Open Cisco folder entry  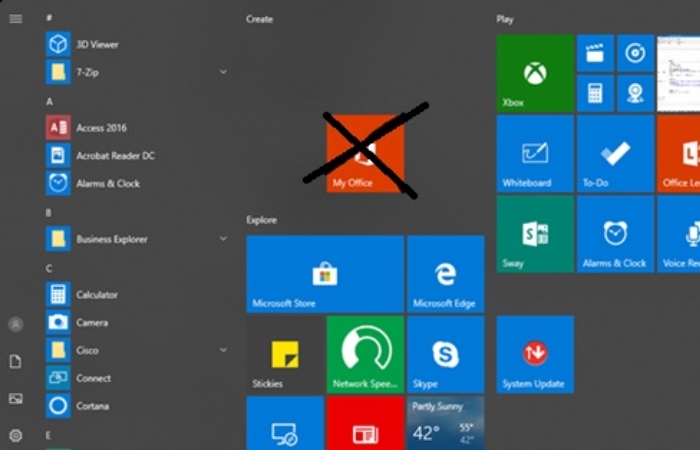(x=136, y=350)
